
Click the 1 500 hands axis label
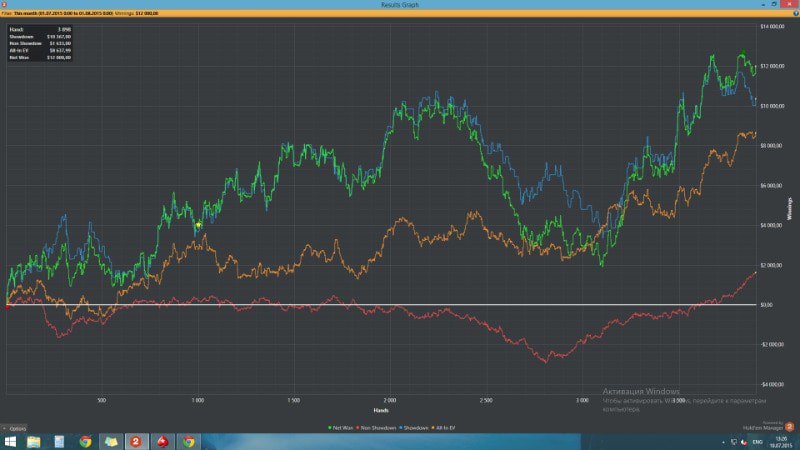click(x=294, y=401)
